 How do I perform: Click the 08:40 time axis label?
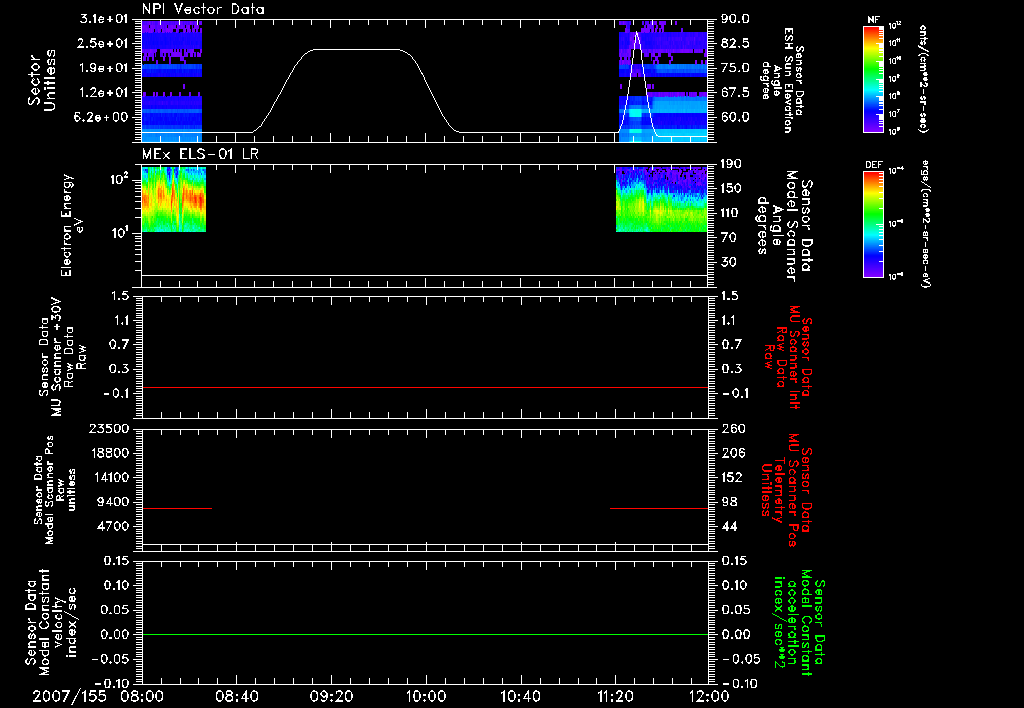click(x=236, y=696)
